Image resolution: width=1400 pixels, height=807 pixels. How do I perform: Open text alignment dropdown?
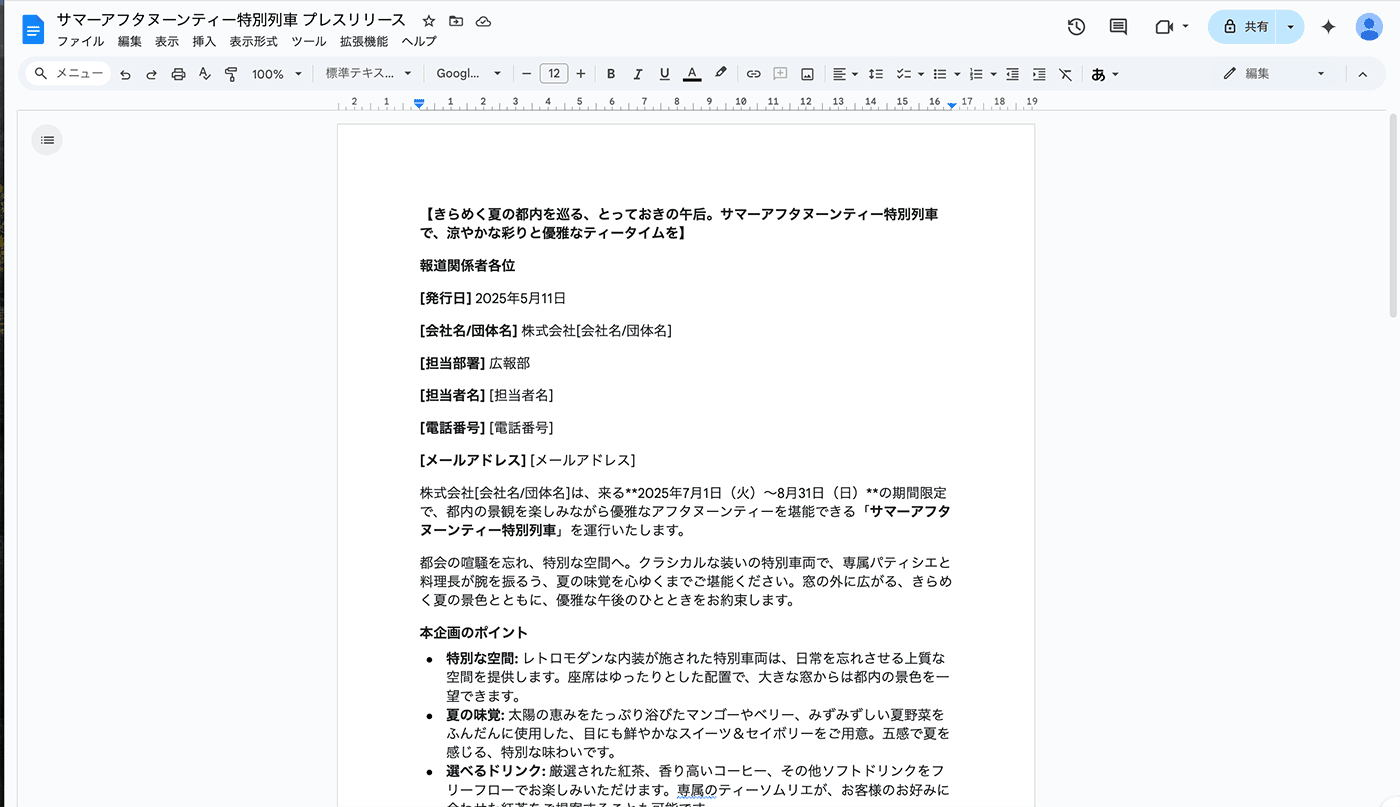point(845,74)
